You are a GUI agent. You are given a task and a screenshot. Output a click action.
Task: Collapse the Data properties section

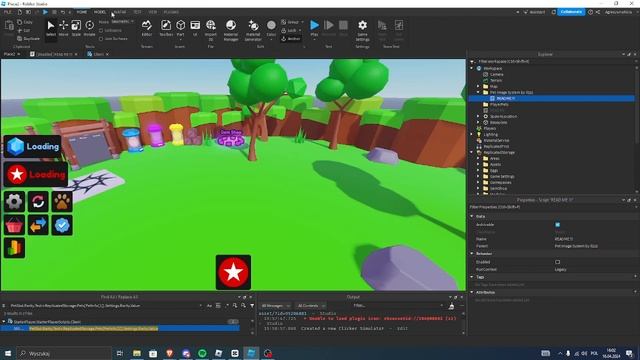(472, 216)
